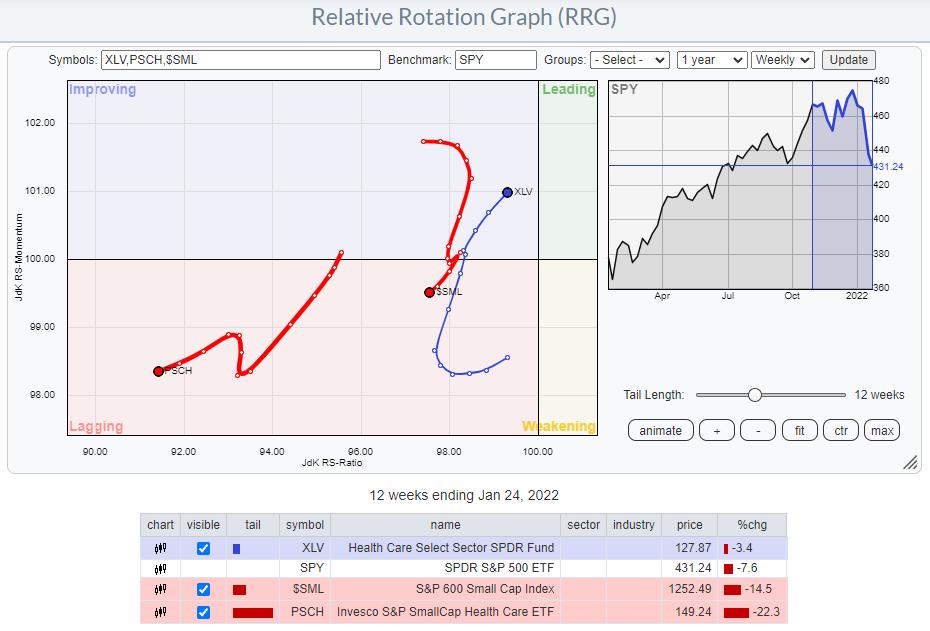930x631 pixels.
Task: Click the Invesco S&P SmallCap Health Care ETF name
Action: click(x=445, y=612)
